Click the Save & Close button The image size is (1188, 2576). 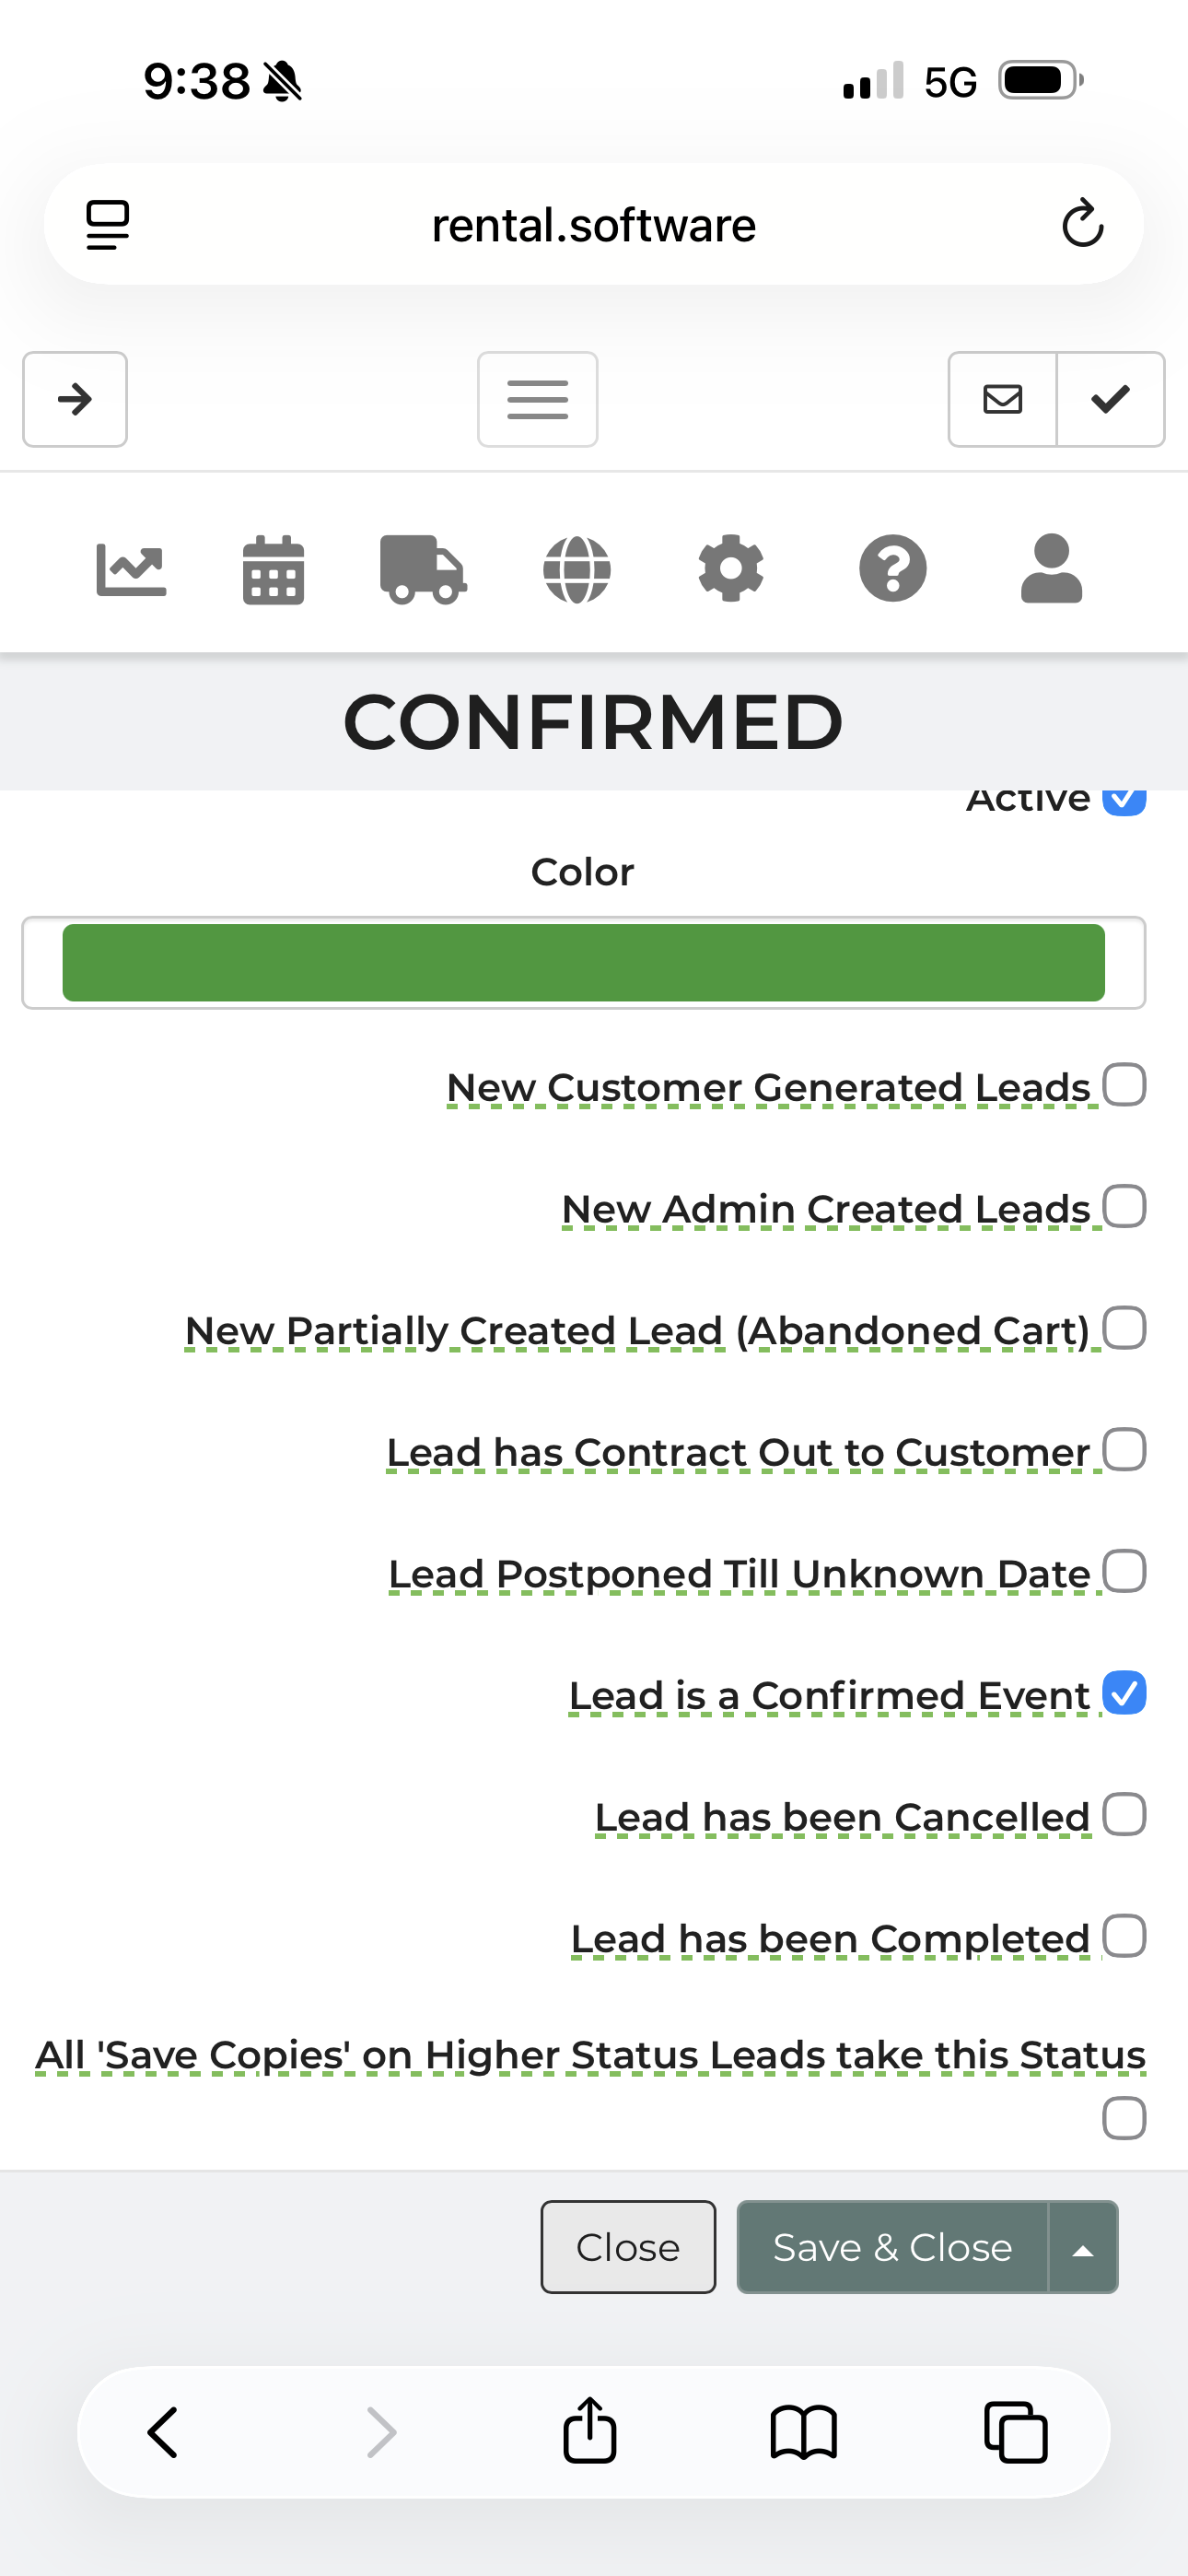(892, 2247)
